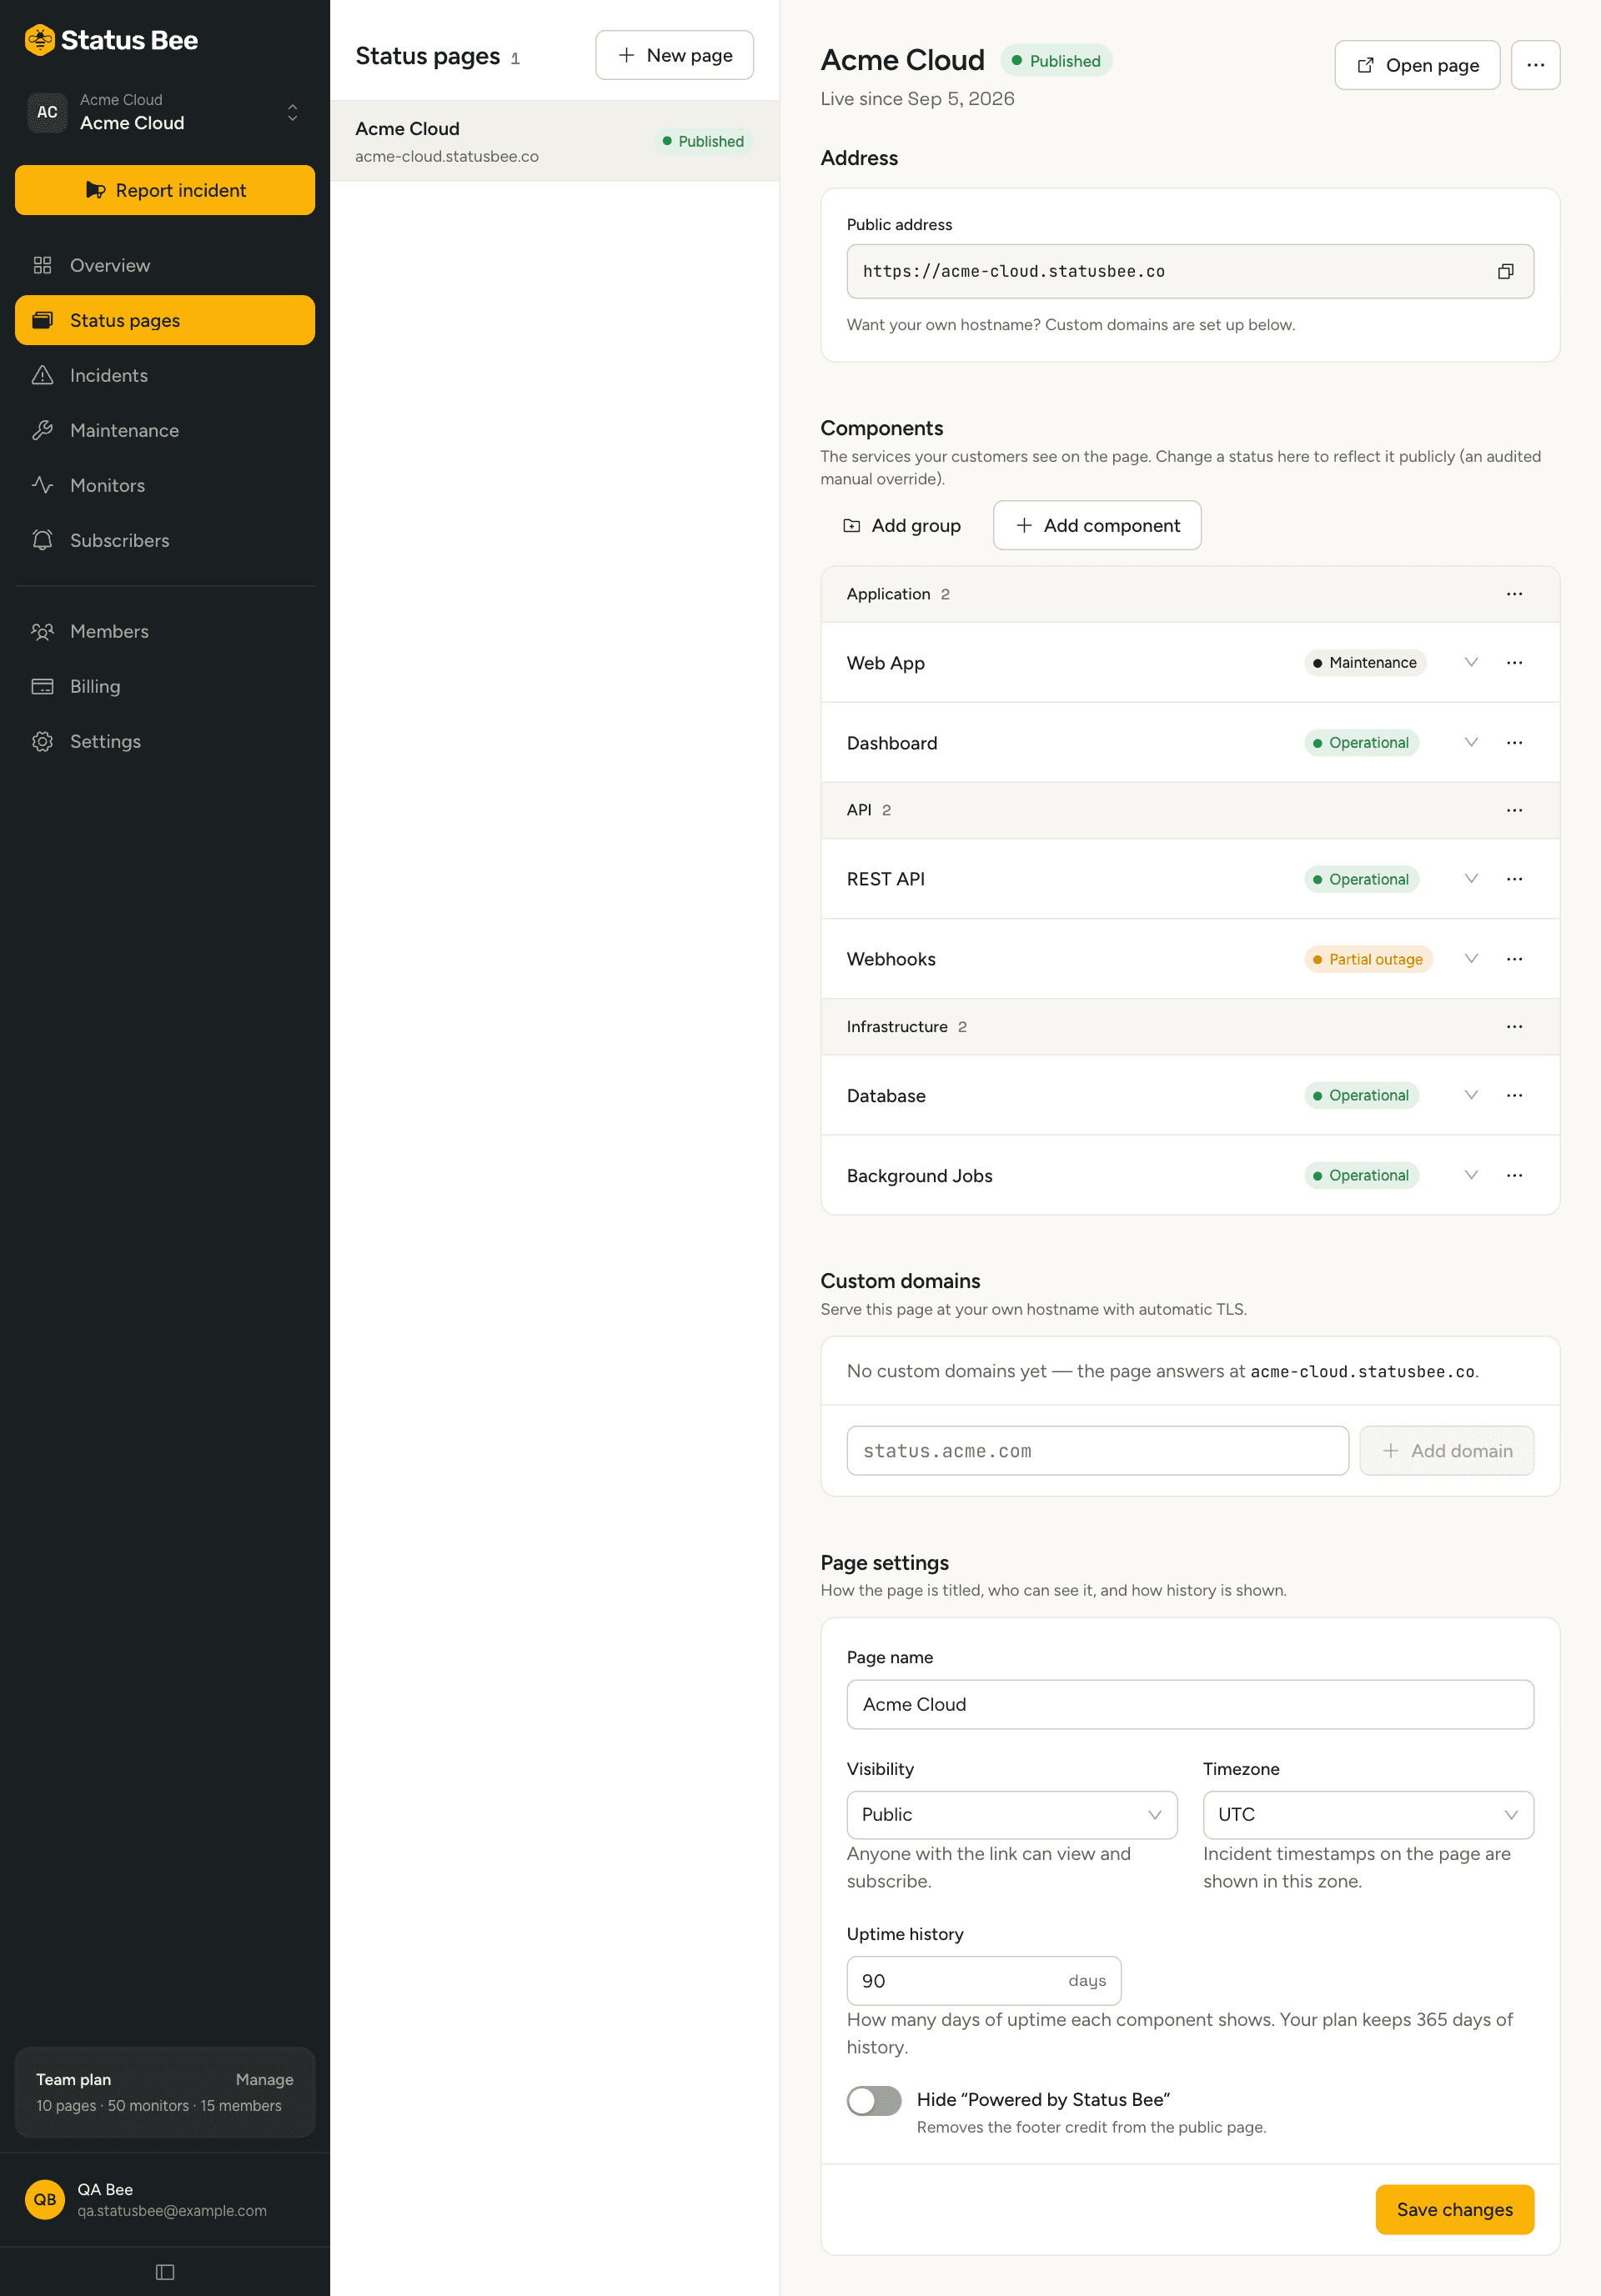Click the Open page button

[1417, 65]
